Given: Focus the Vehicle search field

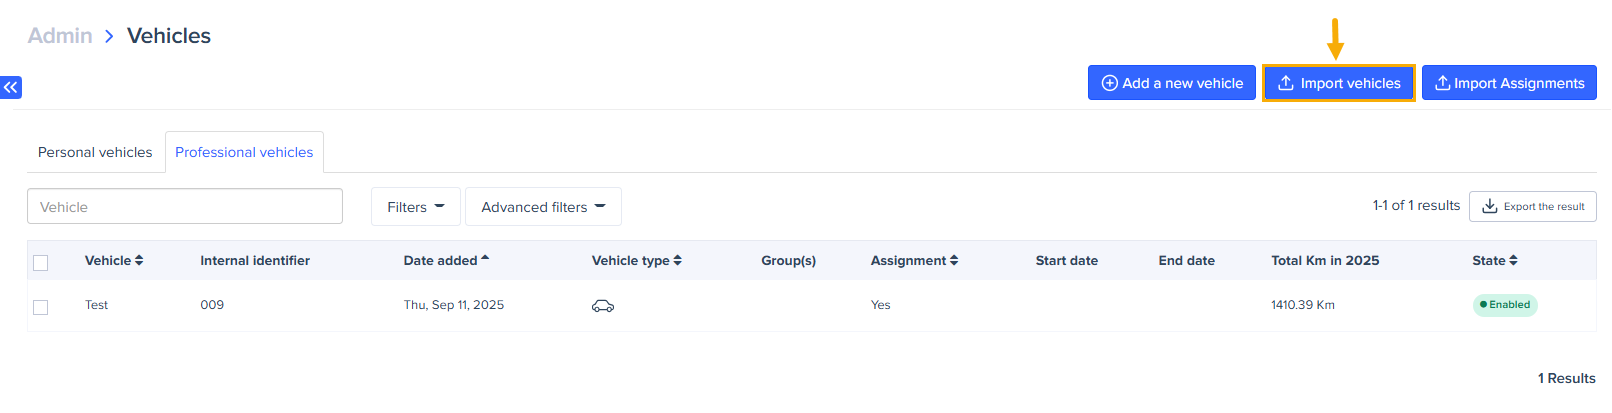Looking at the screenshot, I should 185,207.
